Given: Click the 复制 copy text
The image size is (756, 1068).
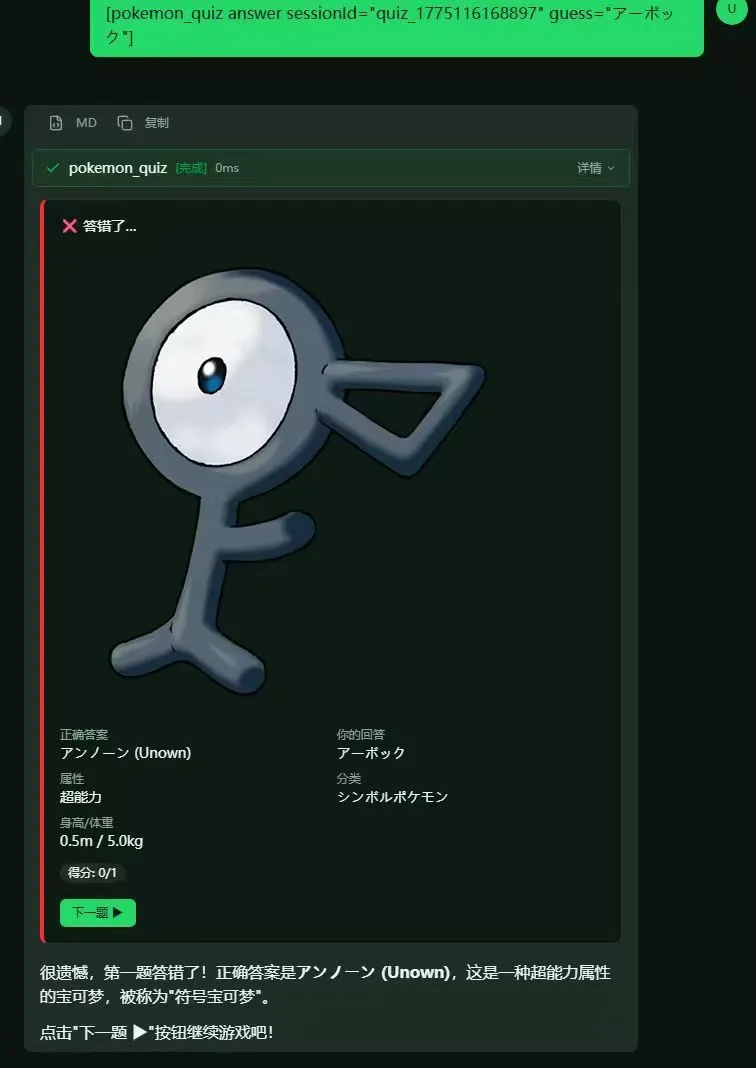Looking at the screenshot, I should (157, 123).
